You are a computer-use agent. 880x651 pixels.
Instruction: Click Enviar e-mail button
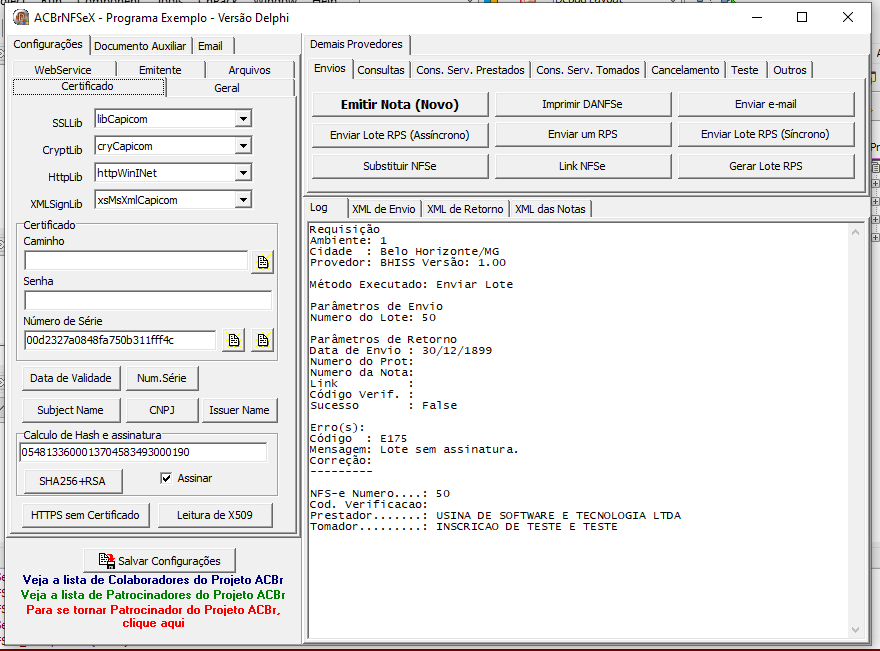point(766,104)
